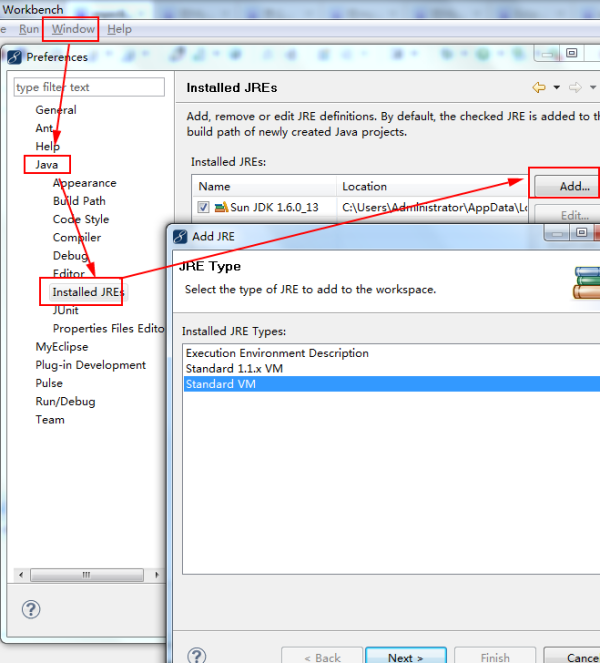Select Team preferences
The height and width of the screenshot is (663, 600).
(x=50, y=419)
